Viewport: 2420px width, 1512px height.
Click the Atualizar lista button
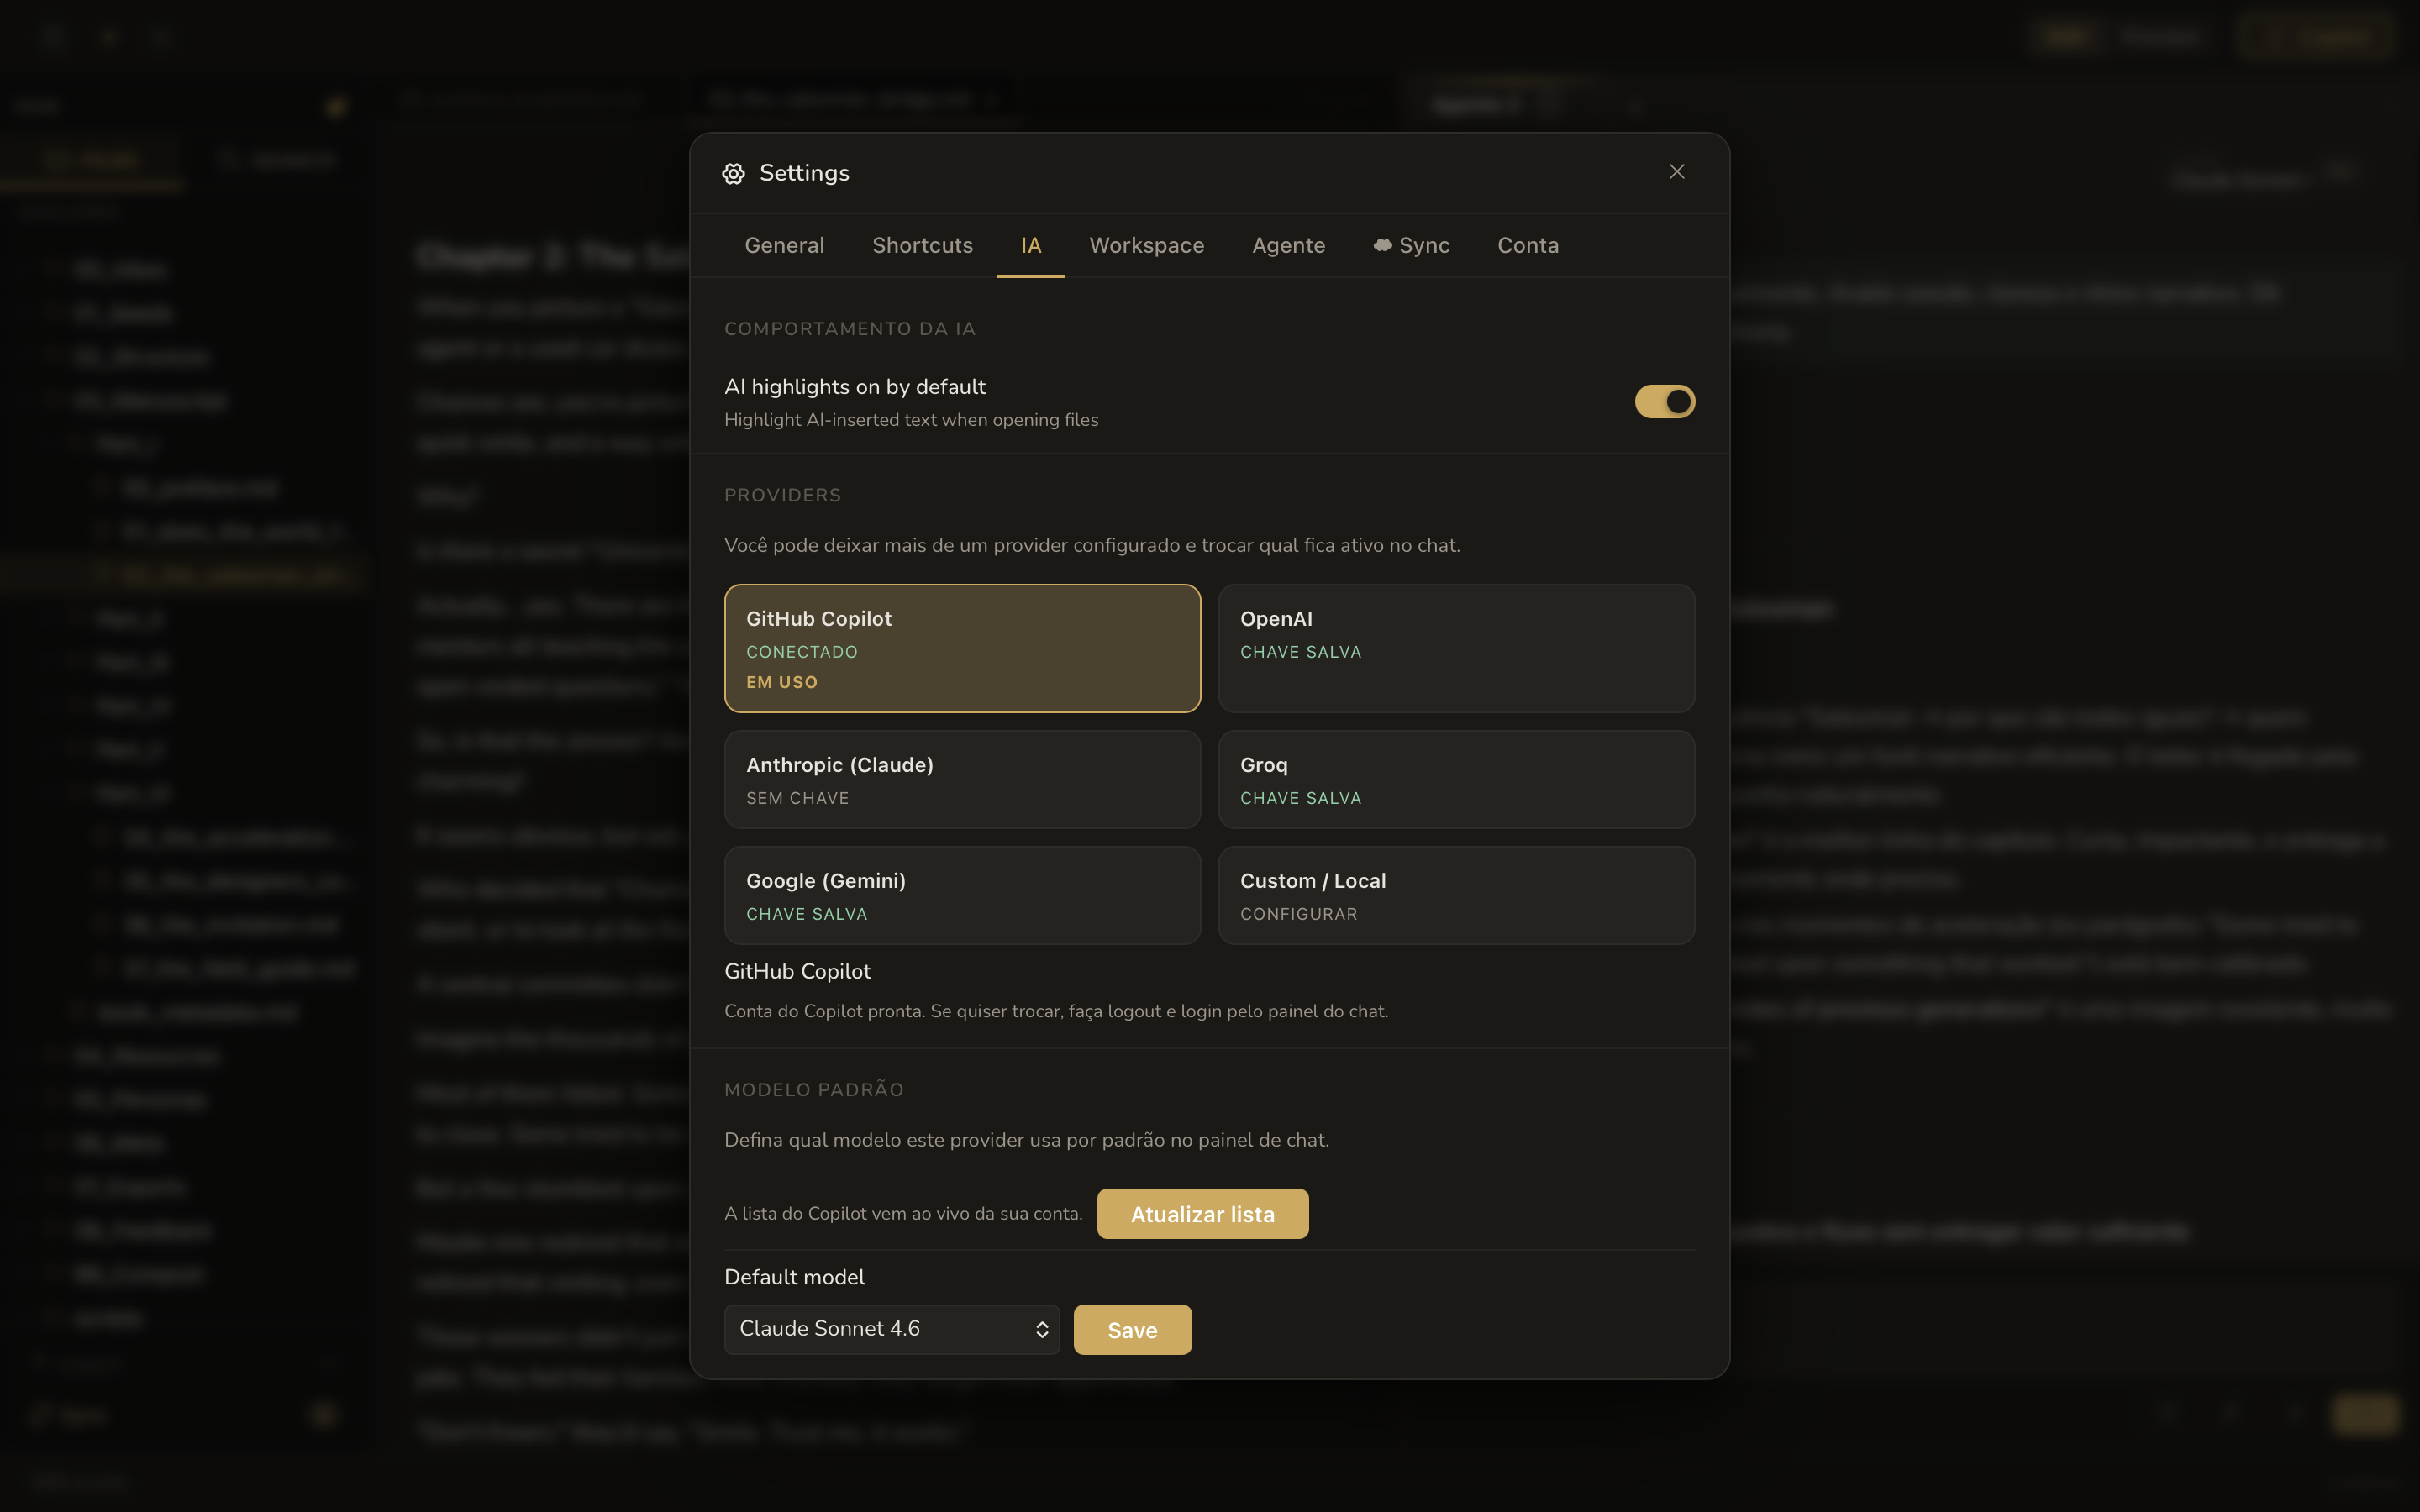pyautogui.click(x=1202, y=1213)
